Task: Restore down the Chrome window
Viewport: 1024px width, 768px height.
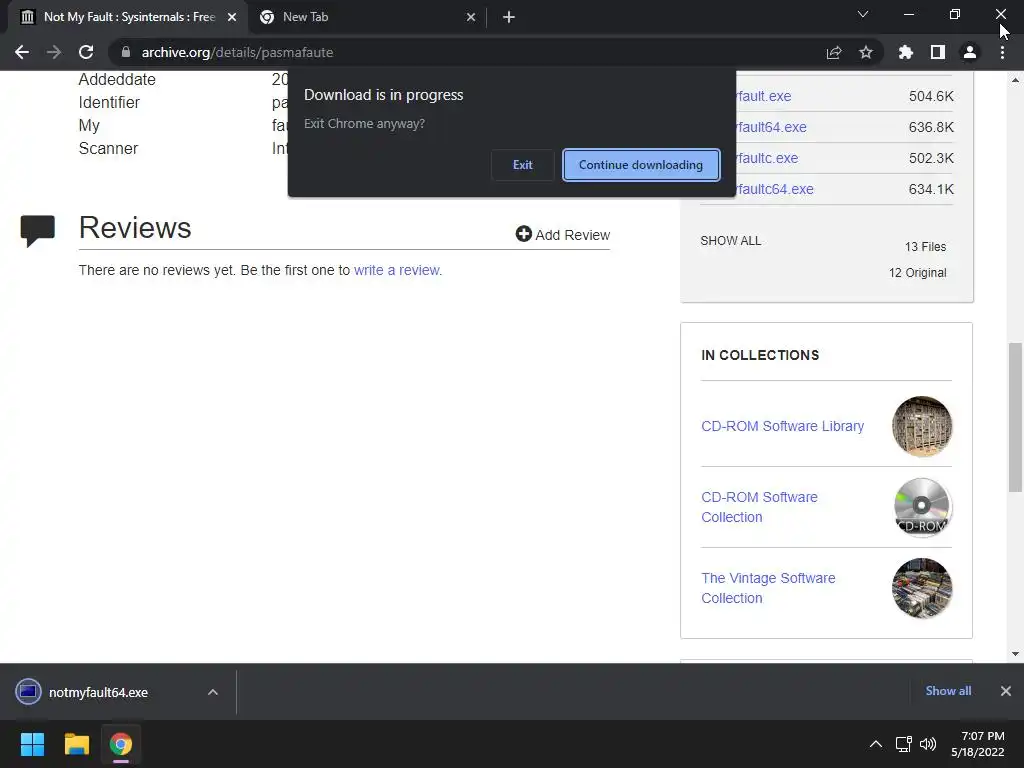Action: click(x=955, y=14)
